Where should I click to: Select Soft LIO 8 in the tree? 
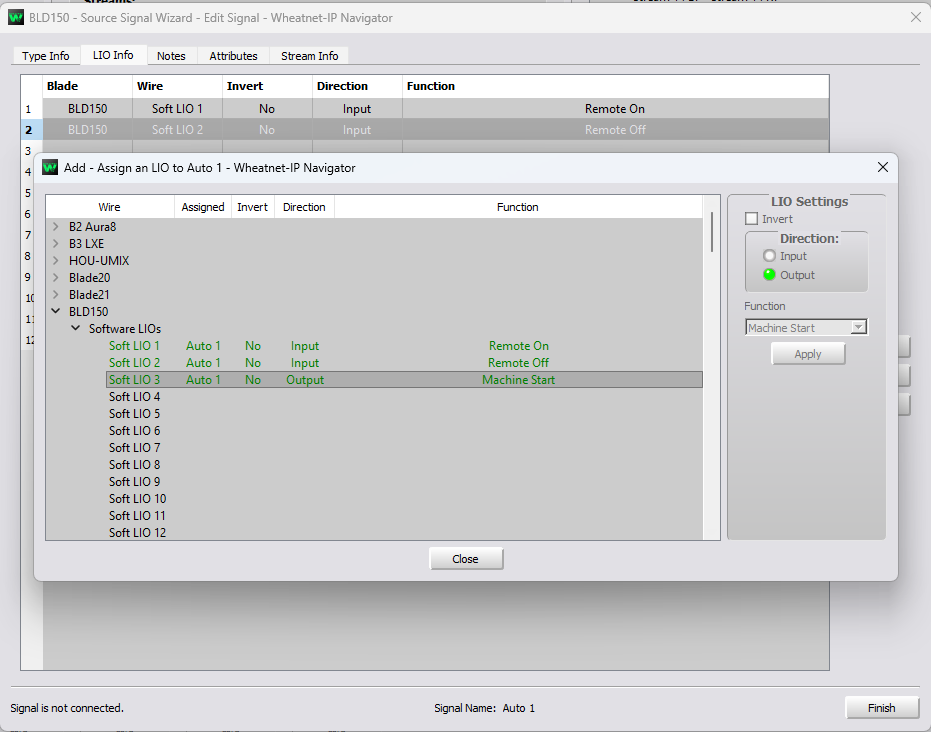(134, 465)
